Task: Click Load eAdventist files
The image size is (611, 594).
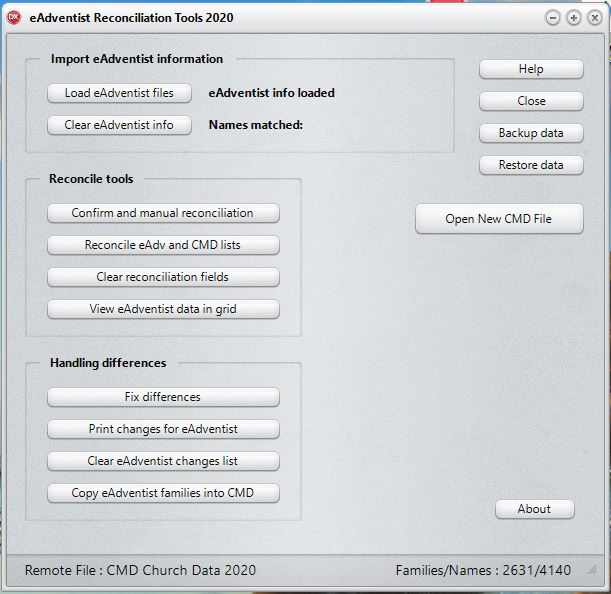Action: (x=119, y=93)
